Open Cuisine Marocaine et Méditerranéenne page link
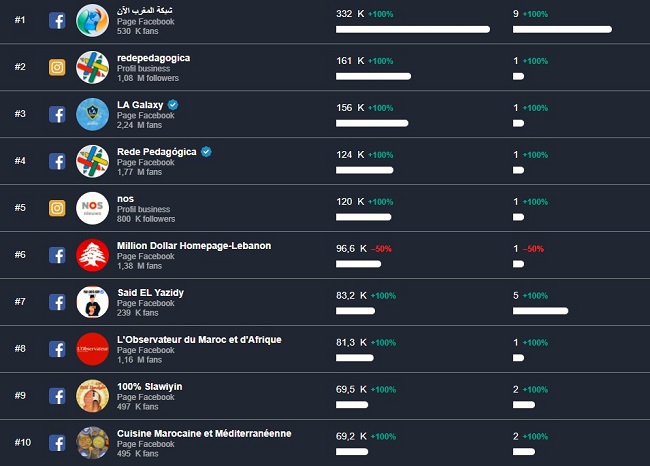This screenshot has width=650, height=466. [204, 434]
